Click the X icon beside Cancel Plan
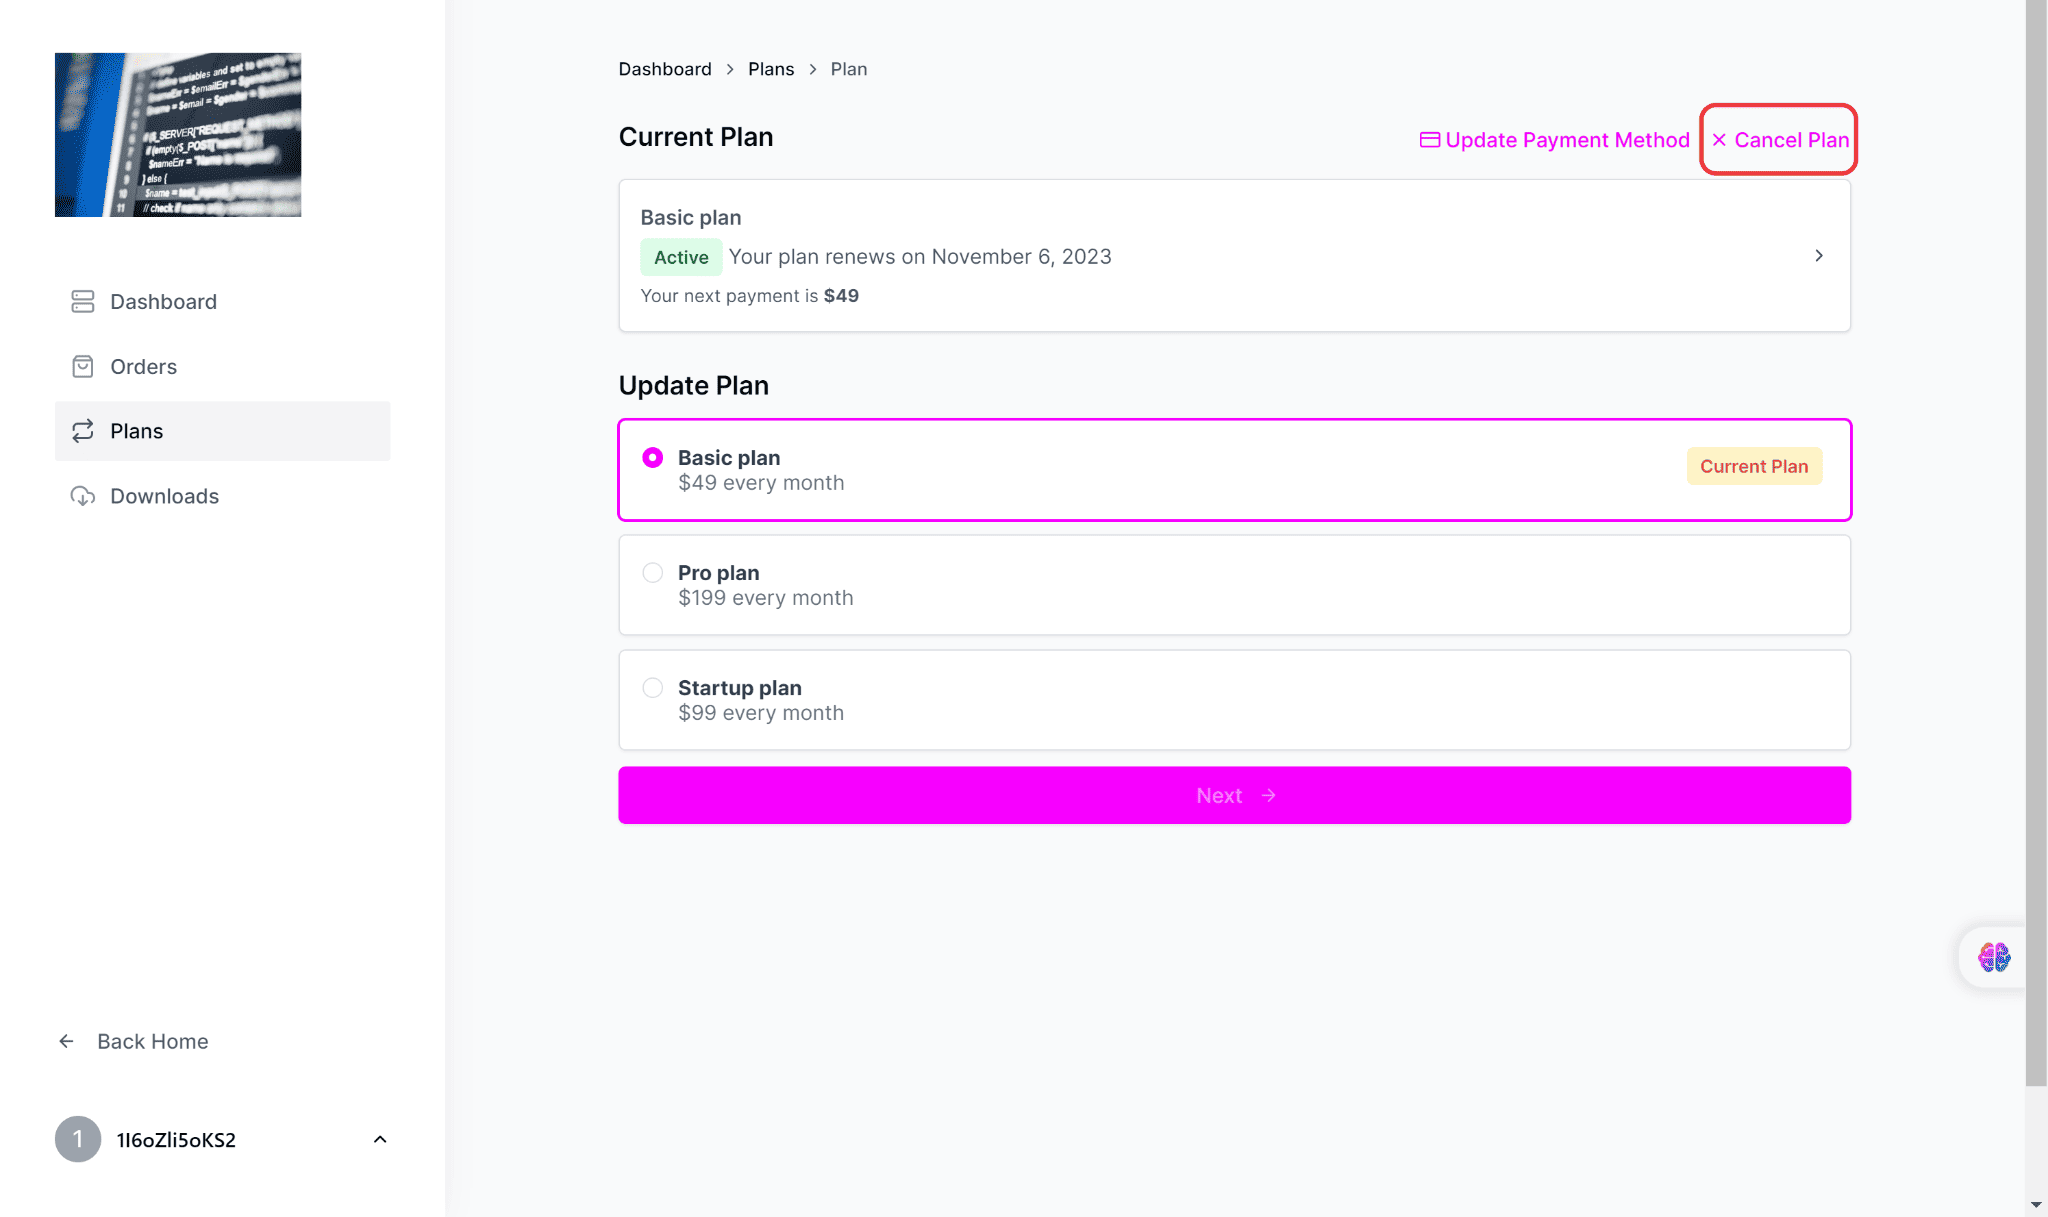Image resolution: width=2048 pixels, height=1217 pixels. point(1719,140)
